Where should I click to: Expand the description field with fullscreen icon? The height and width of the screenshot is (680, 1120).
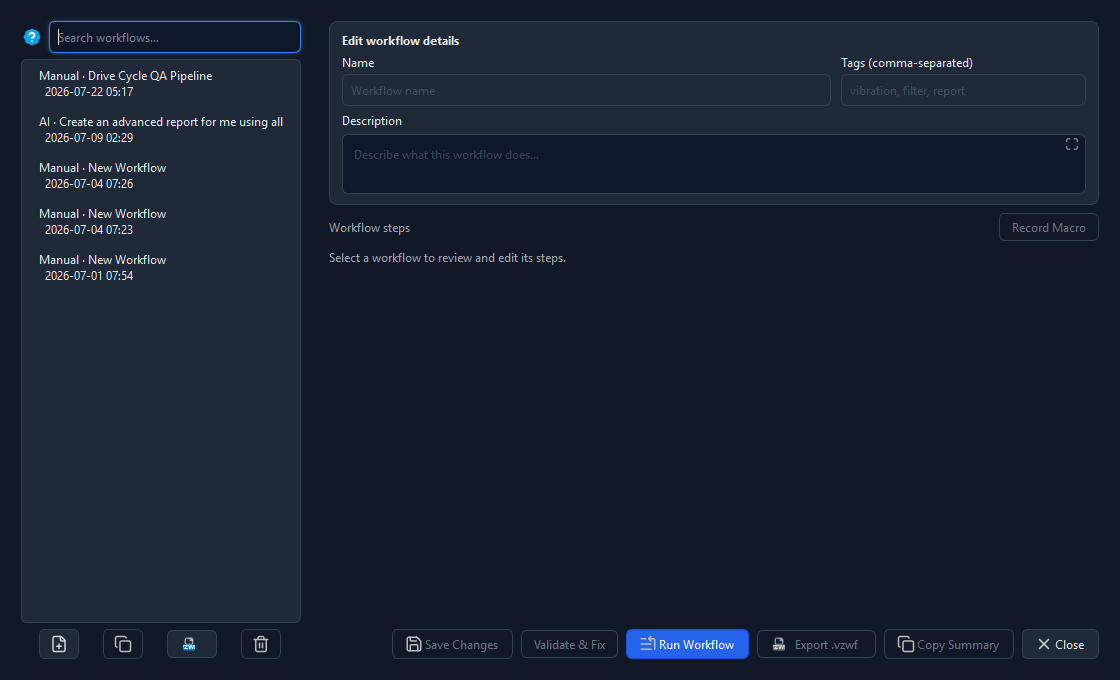point(1071,144)
